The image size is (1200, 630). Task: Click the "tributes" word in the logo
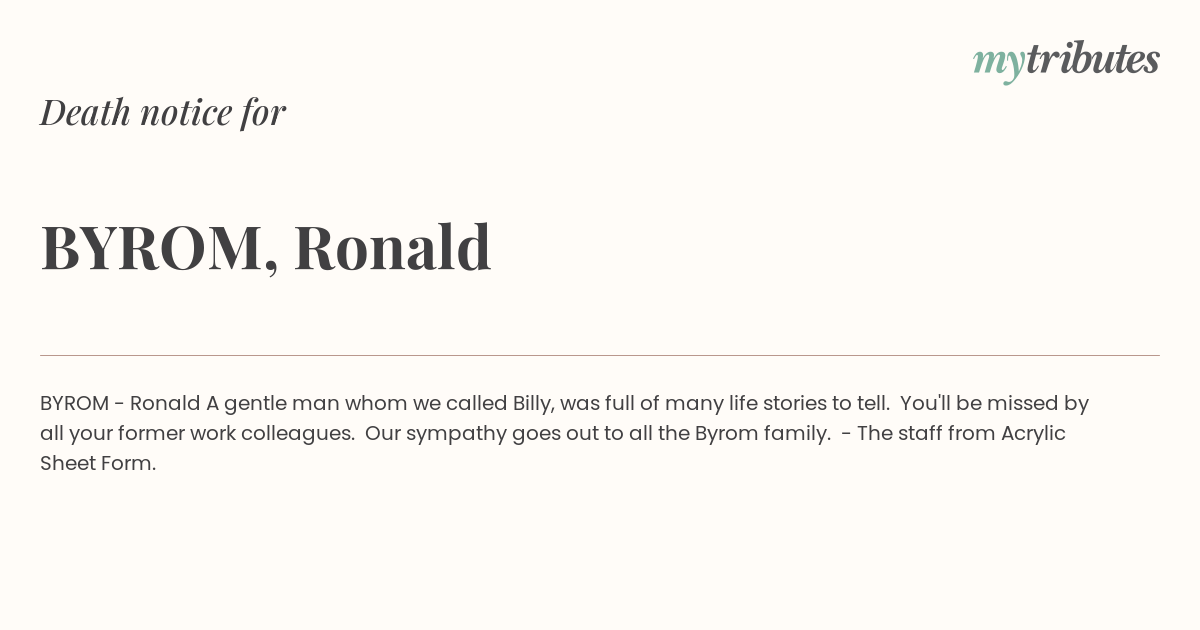(1092, 59)
